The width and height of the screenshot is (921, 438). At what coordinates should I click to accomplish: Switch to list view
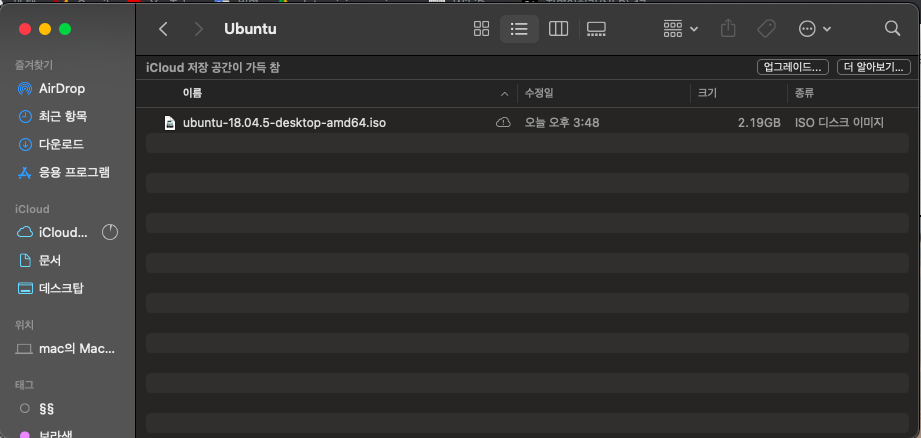(x=519, y=29)
